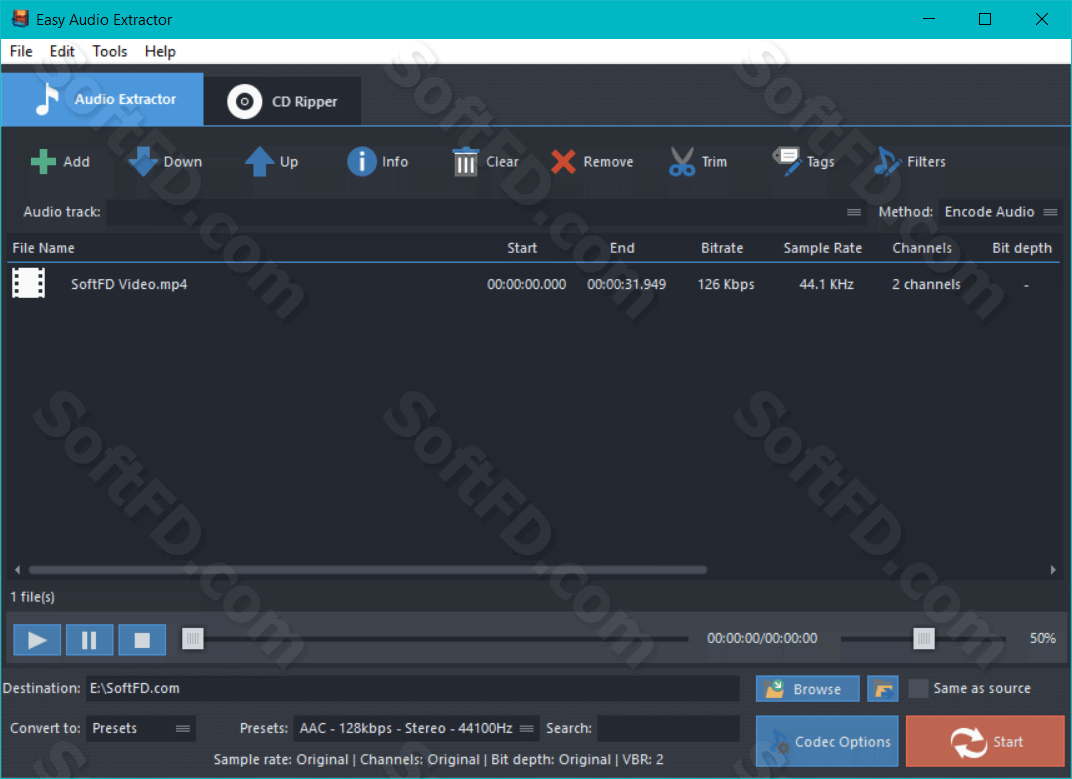Move file up with Up arrow
Viewport: 1072px width, 779px height.
pyautogui.click(x=260, y=162)
